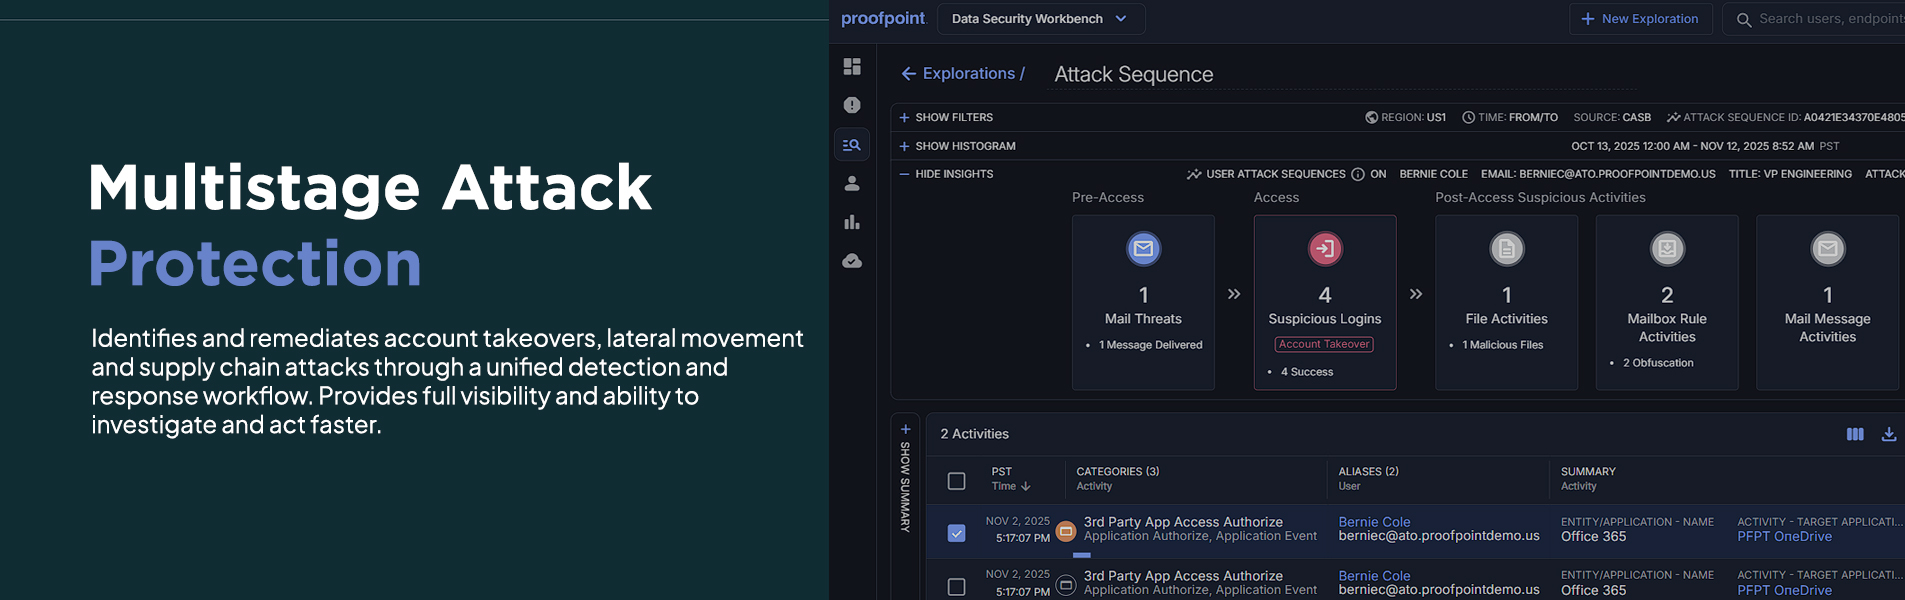Open the users person icon in sidebar
This screenshot has height=600, width=1905.
pos(852,183)
